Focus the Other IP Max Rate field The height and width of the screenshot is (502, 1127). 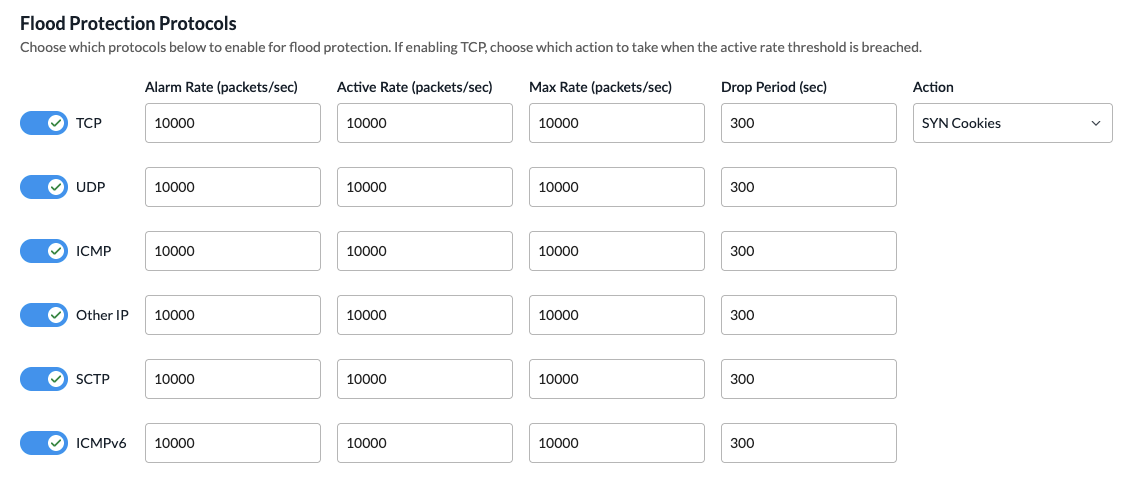pos(617,315)
